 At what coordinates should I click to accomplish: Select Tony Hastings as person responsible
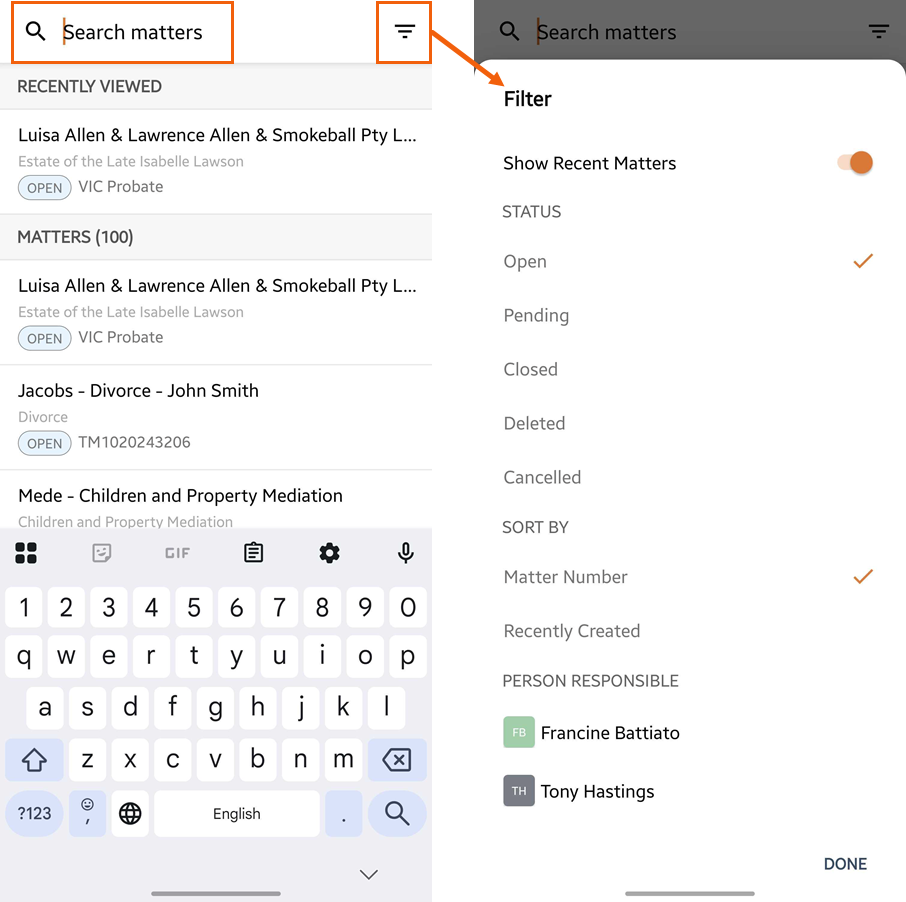click(x=597, y=791)
